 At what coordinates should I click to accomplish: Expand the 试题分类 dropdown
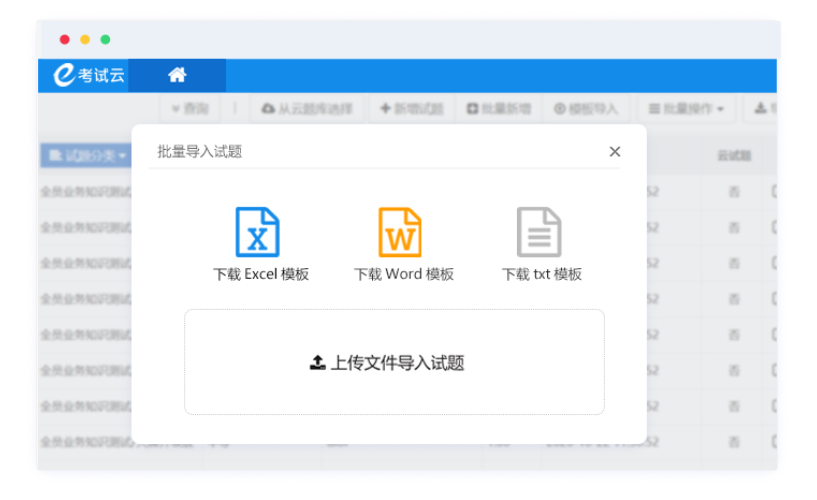tap(87, 156)
